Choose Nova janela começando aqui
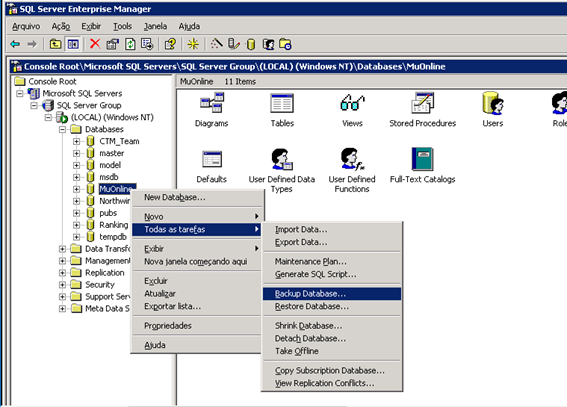The width and height of the screenshot is (567, 407). pos(196,262)
